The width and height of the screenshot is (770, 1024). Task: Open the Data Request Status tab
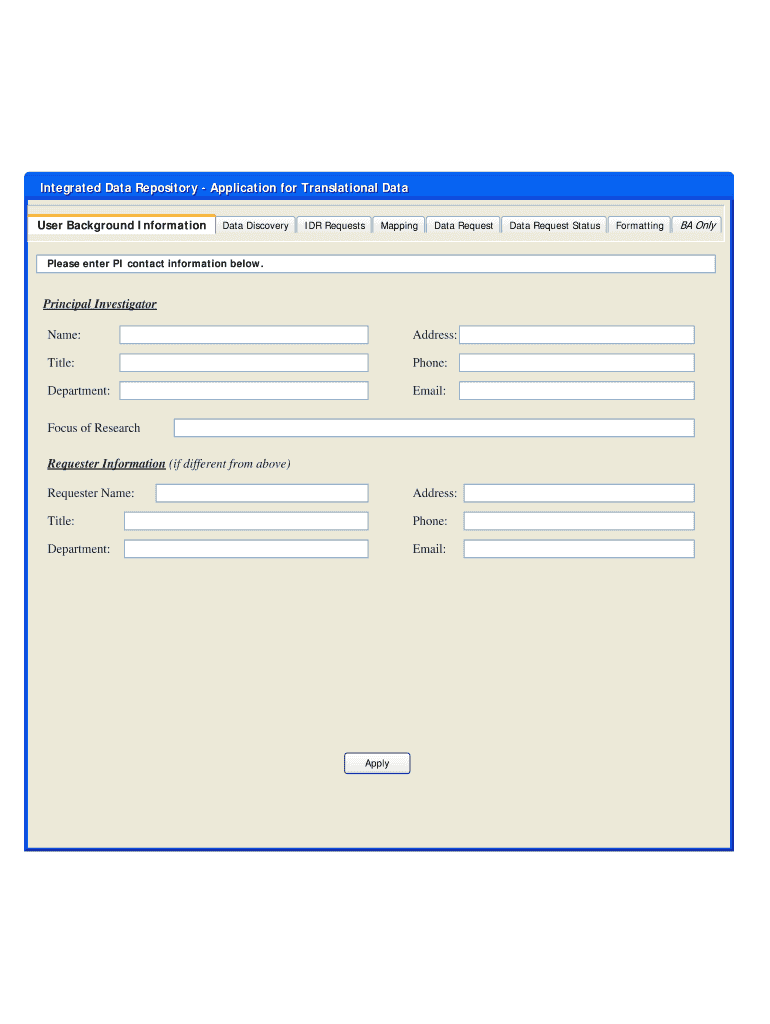pyautogui.click(x=555, y=226)
